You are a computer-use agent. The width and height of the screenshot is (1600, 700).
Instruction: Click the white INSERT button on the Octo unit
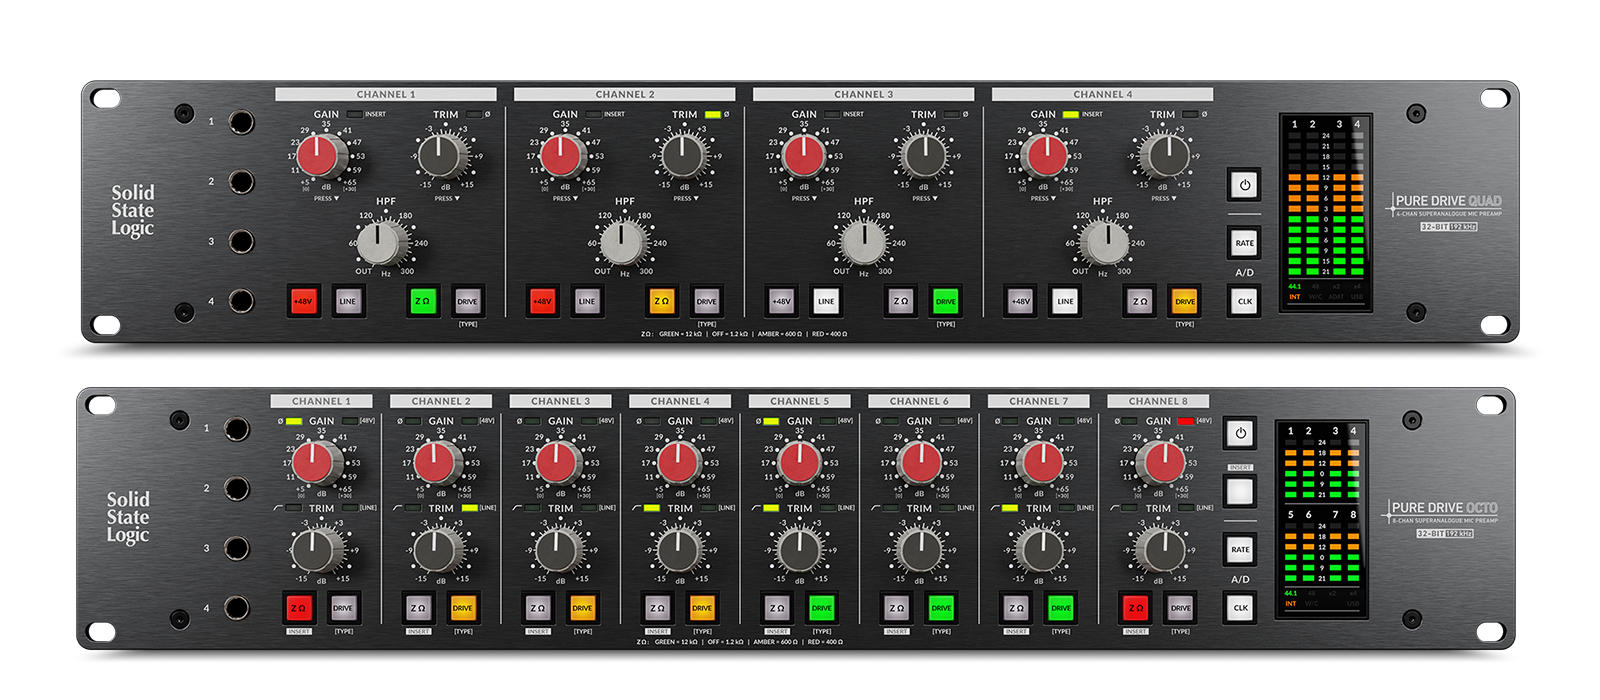(x=1240, y=491)
